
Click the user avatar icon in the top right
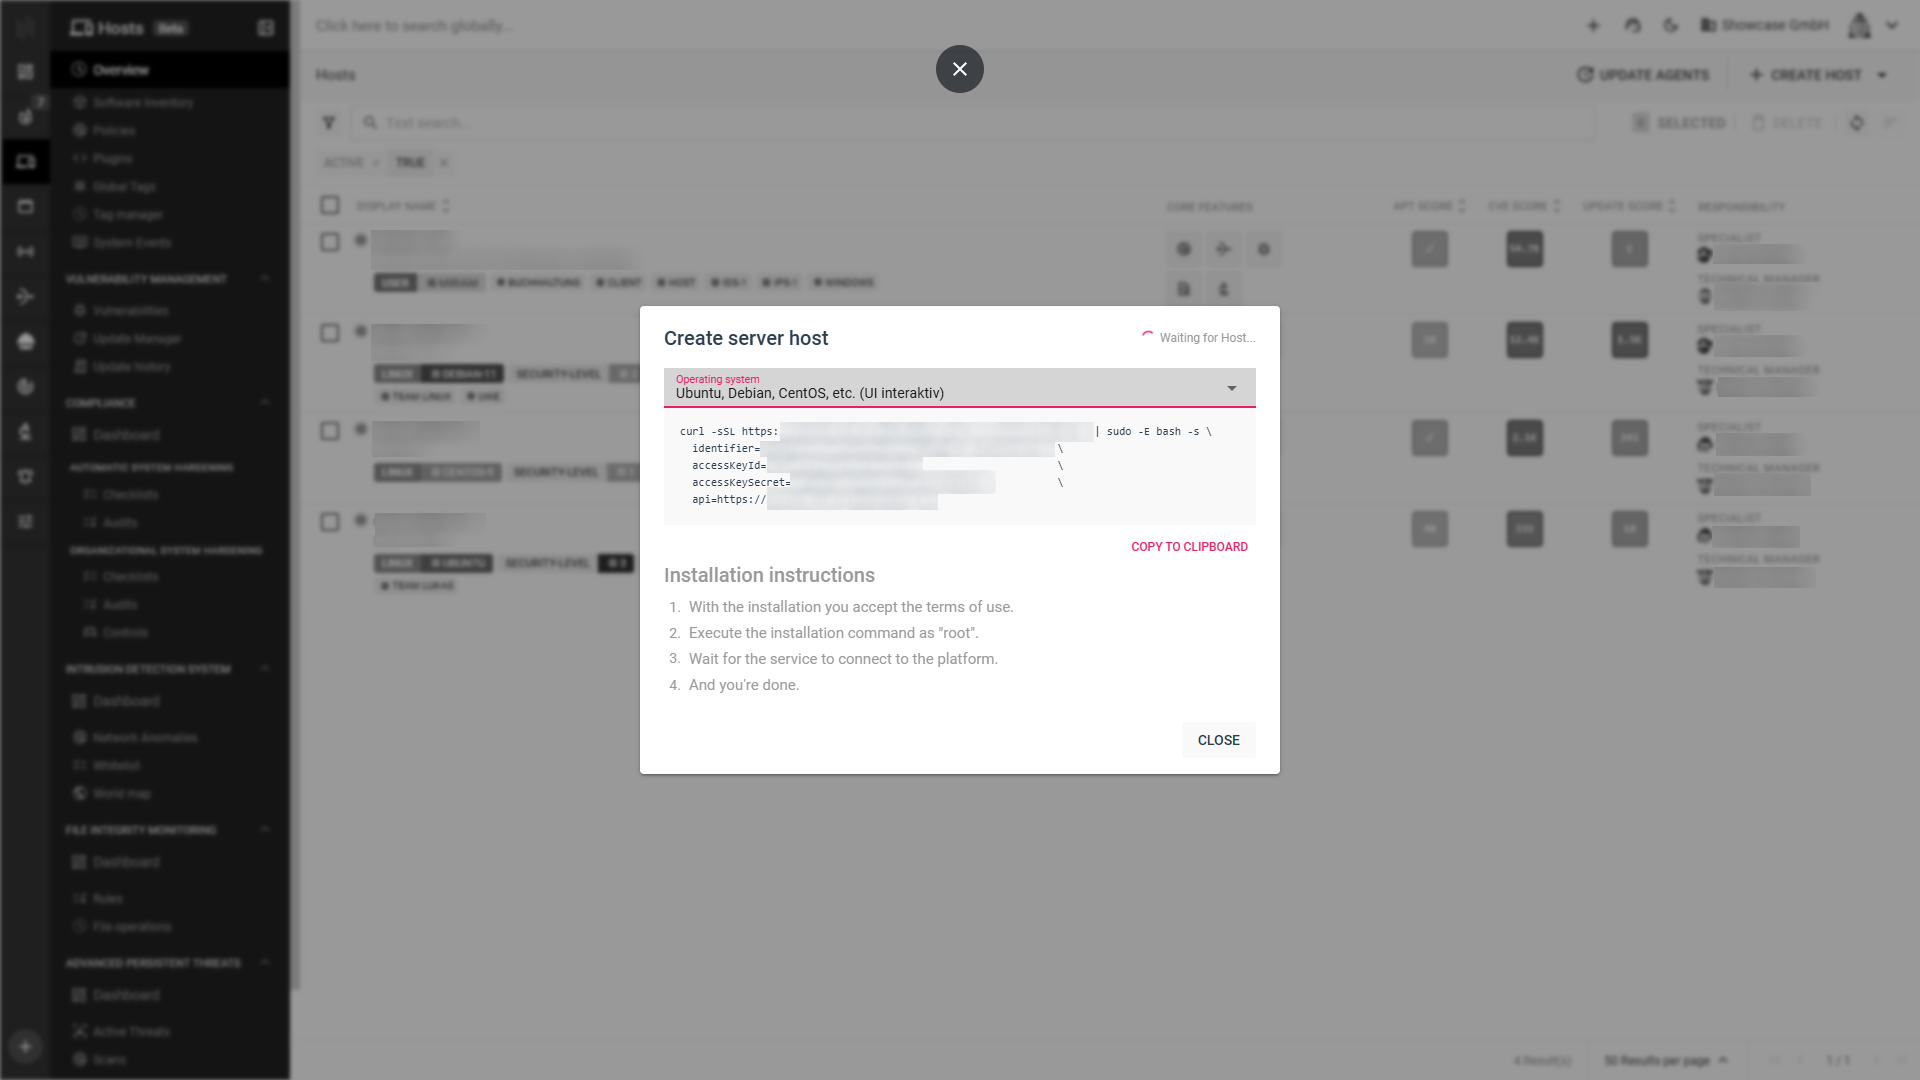[1859, 26]
